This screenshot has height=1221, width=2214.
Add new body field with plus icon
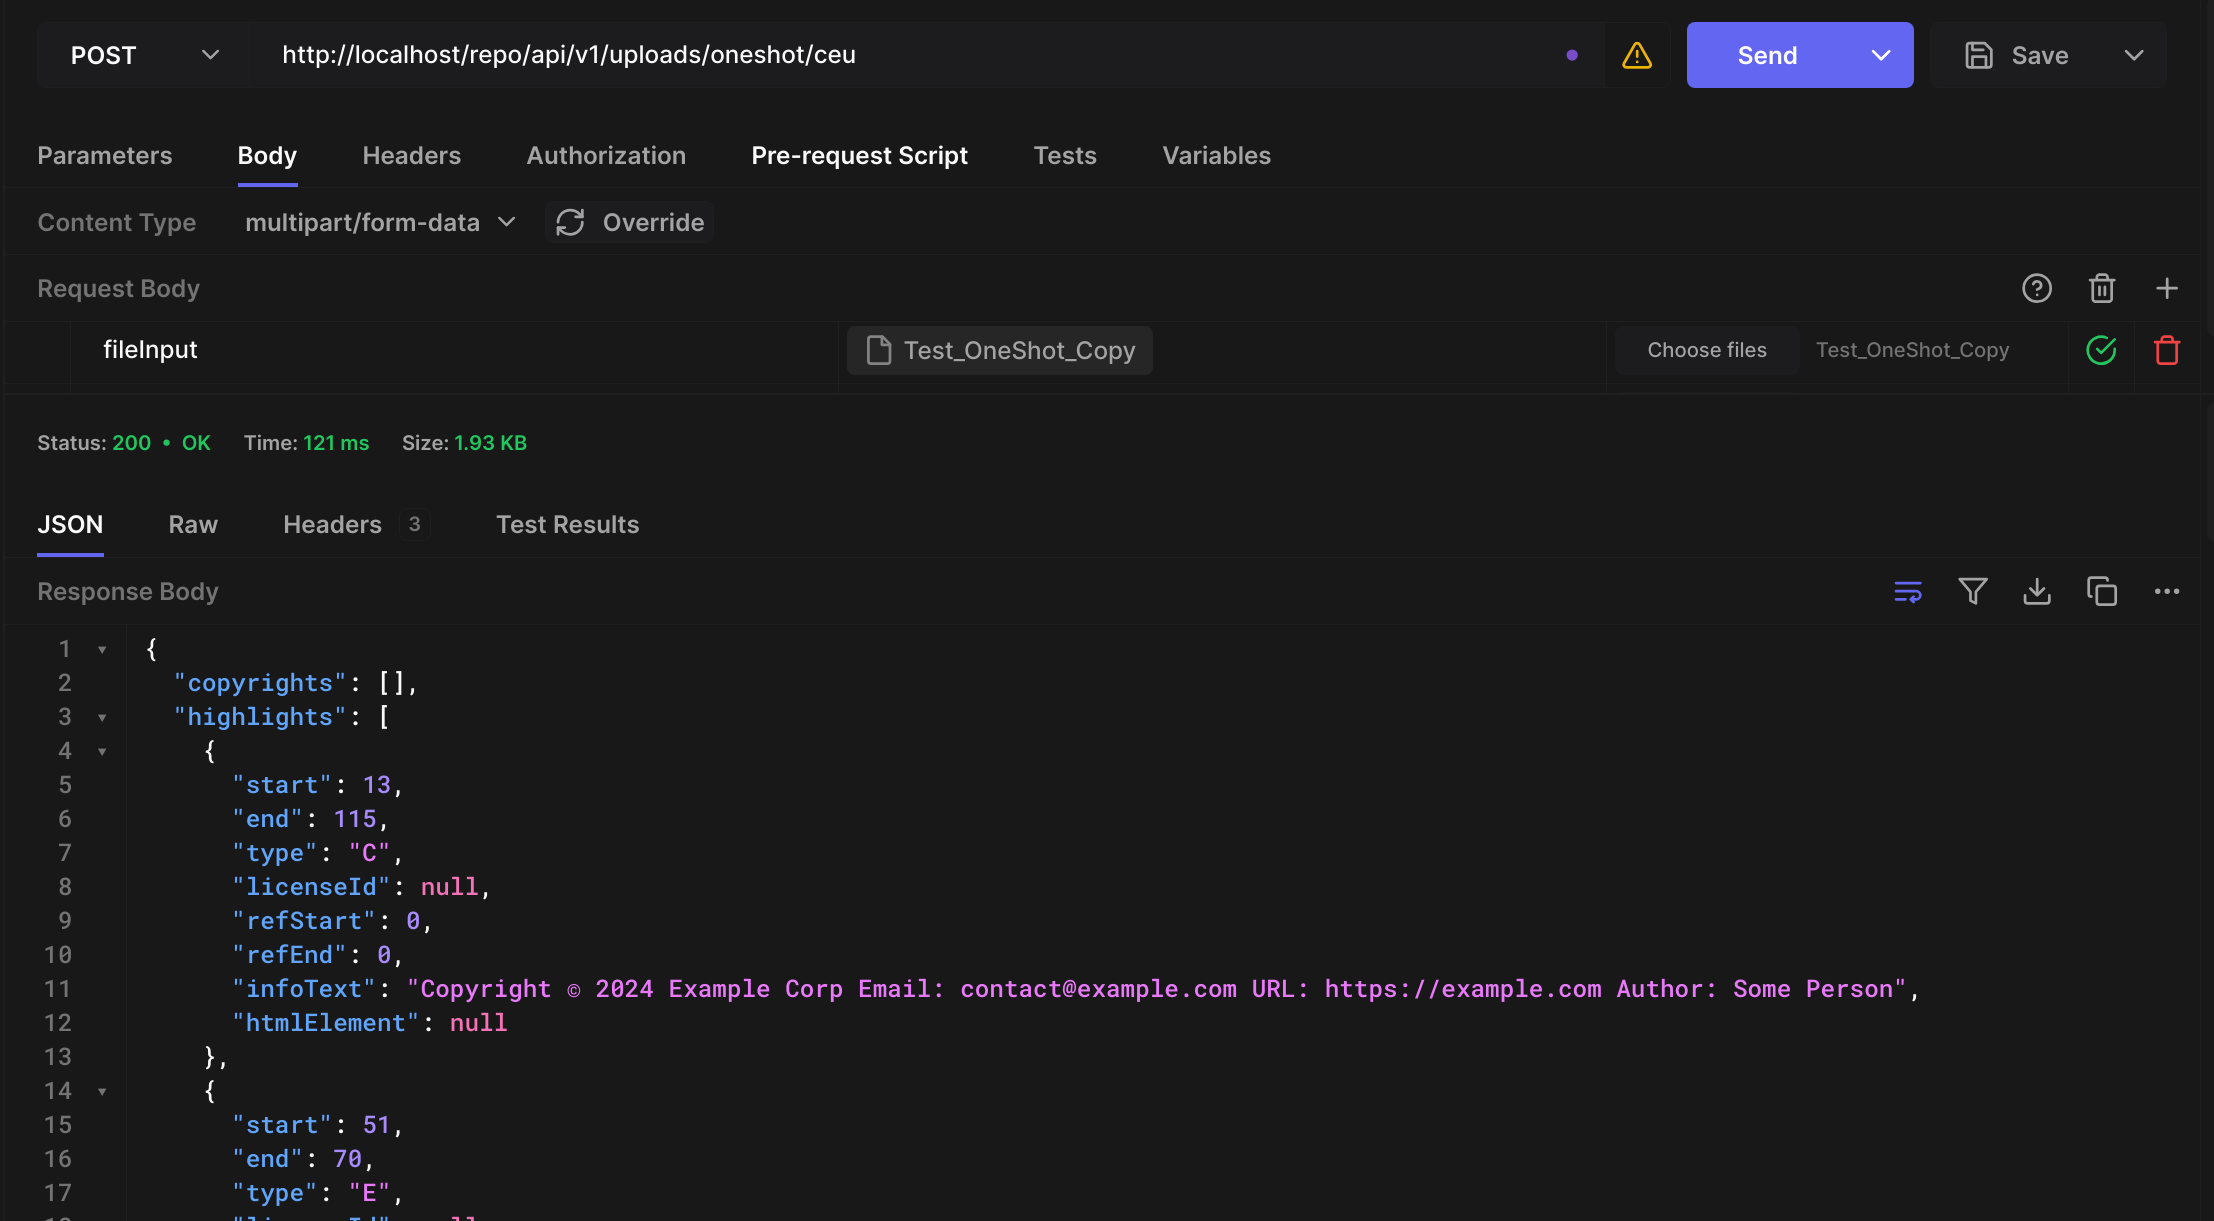2167,288
